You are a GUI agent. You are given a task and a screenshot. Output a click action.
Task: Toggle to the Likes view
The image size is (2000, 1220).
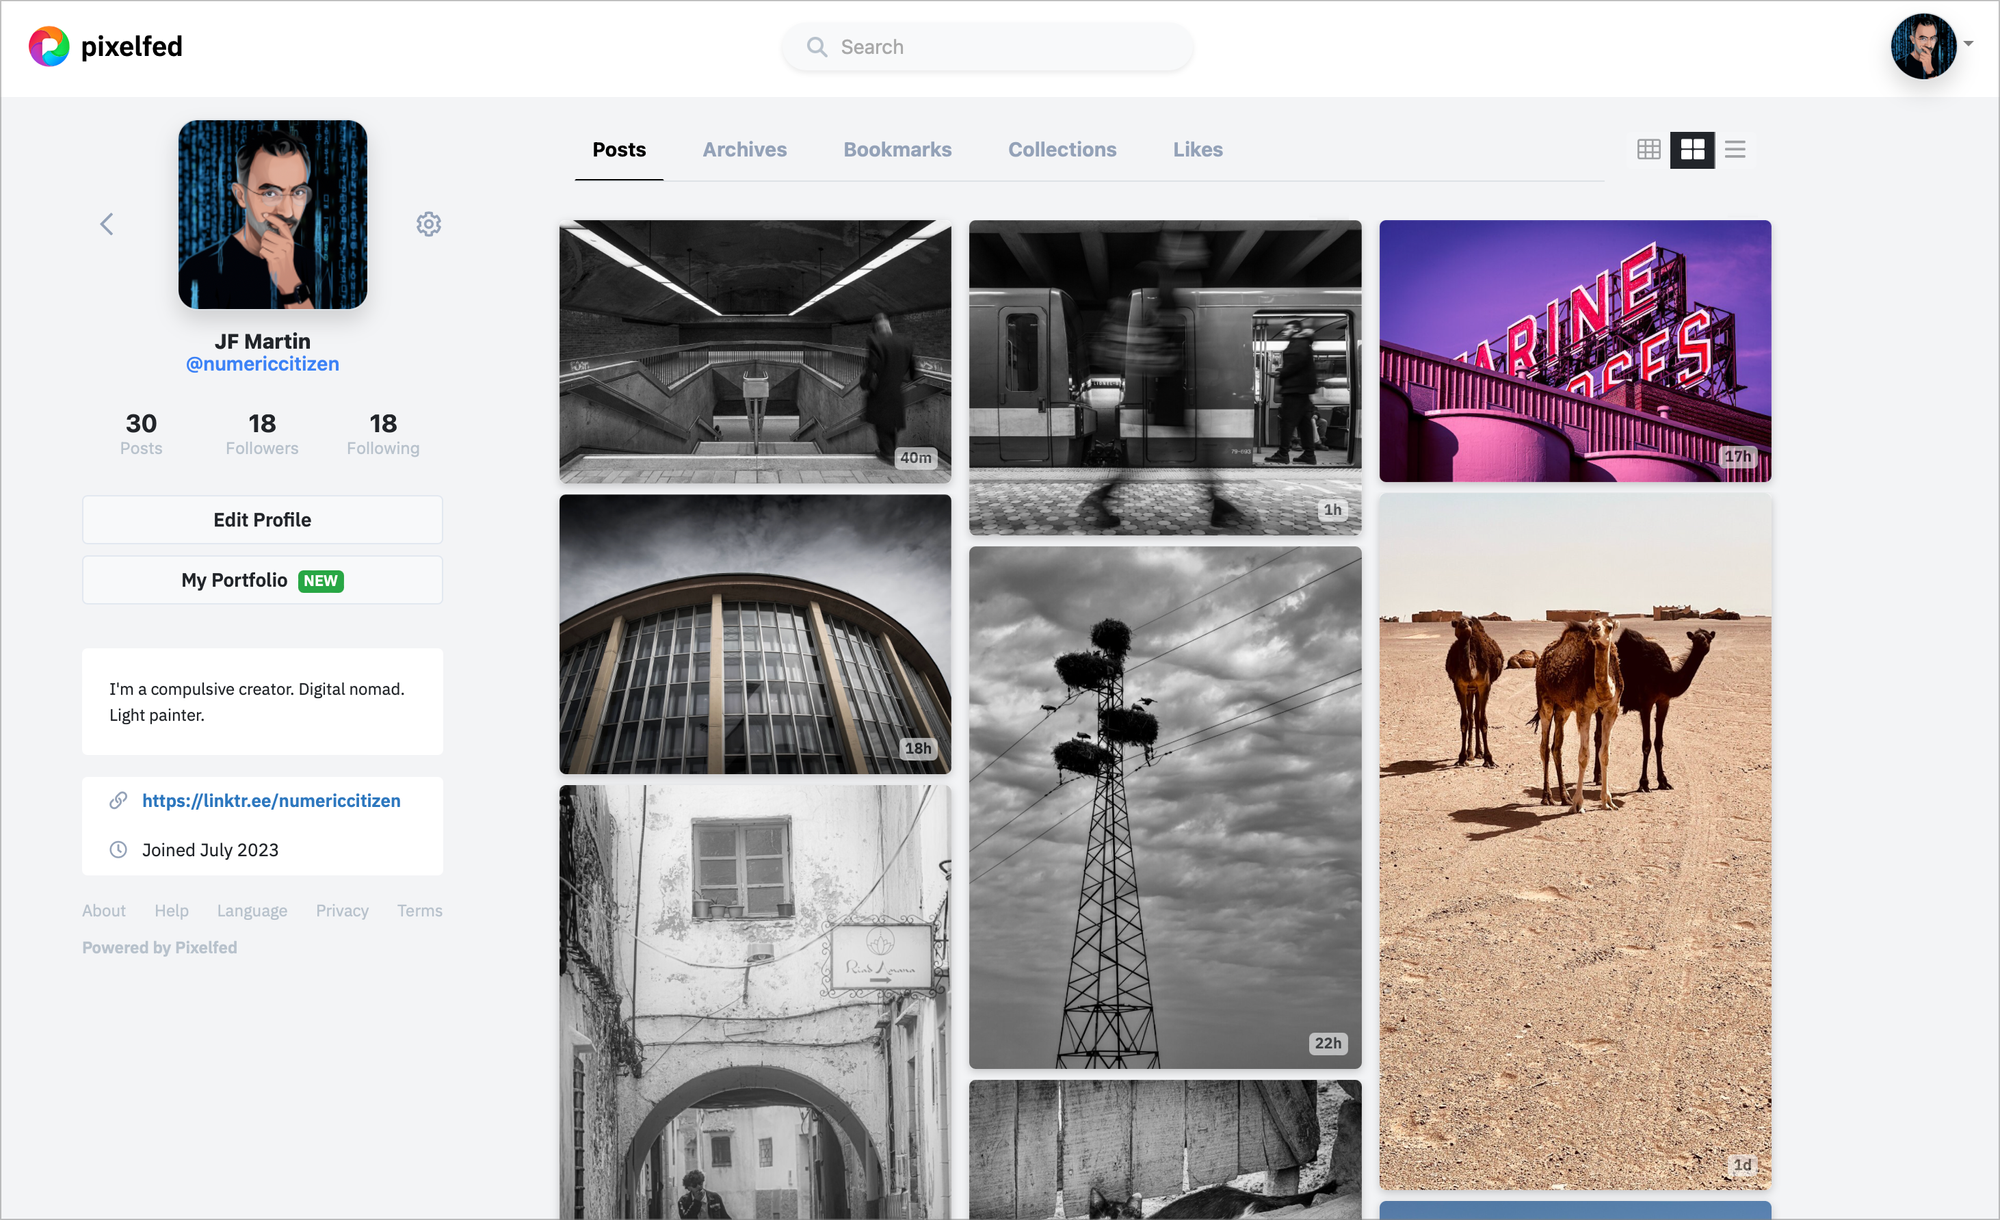click(1197, 149)
